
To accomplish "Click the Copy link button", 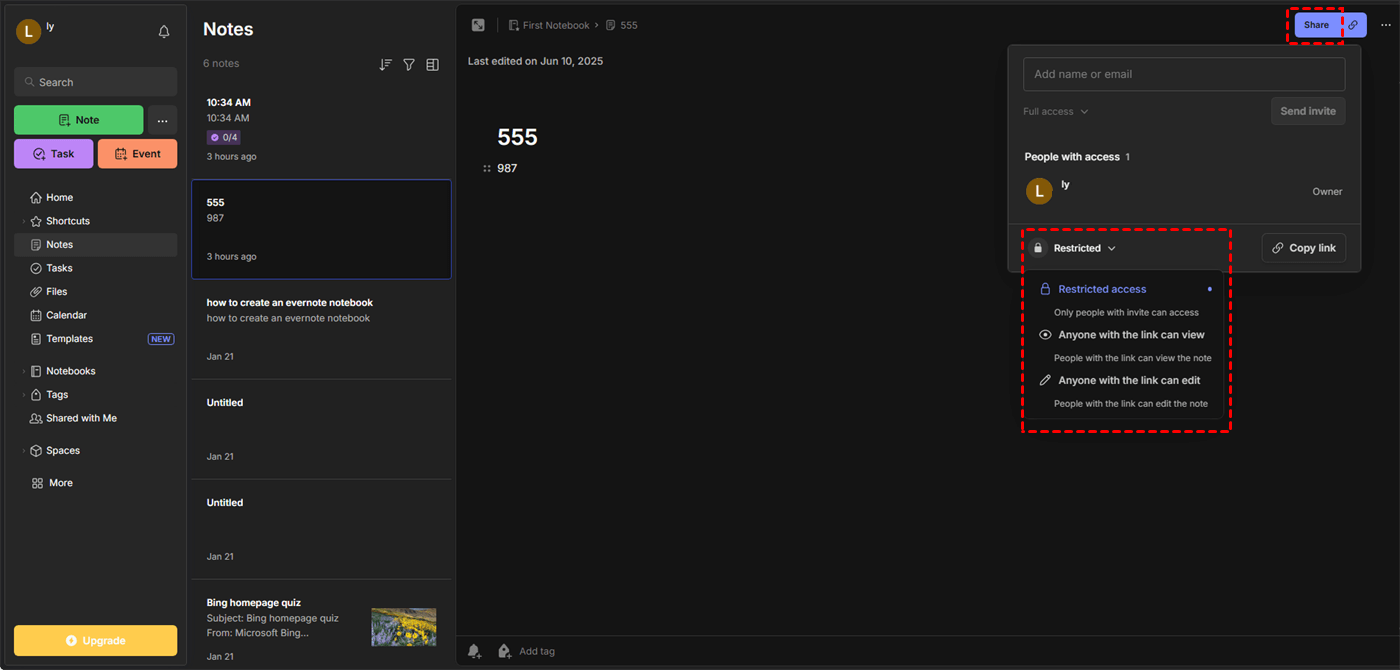I will pyautogui.click(x=1304, y=248).
